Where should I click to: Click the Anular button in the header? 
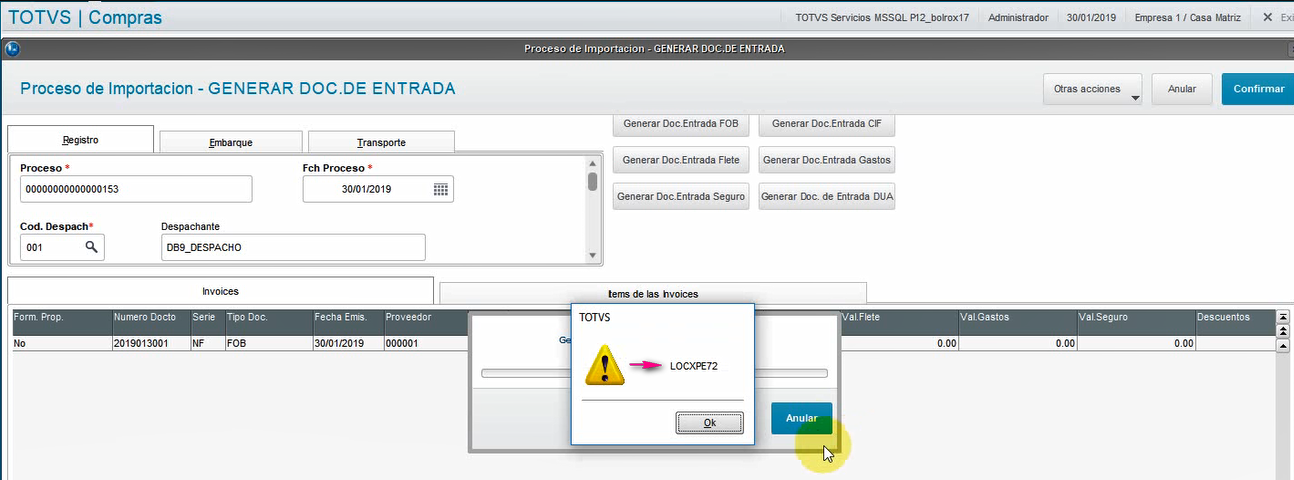pyautogui.click(x=1182, y=89)
